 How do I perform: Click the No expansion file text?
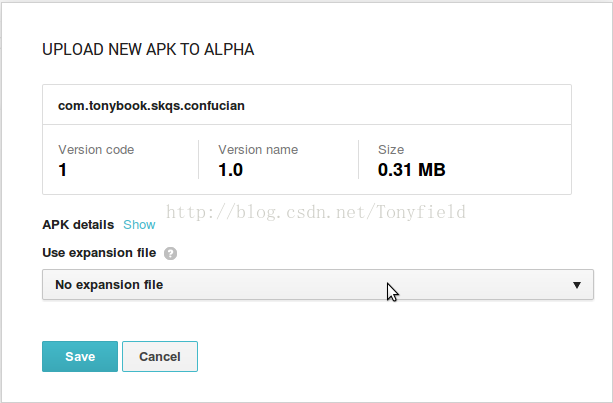pos(109,285)
